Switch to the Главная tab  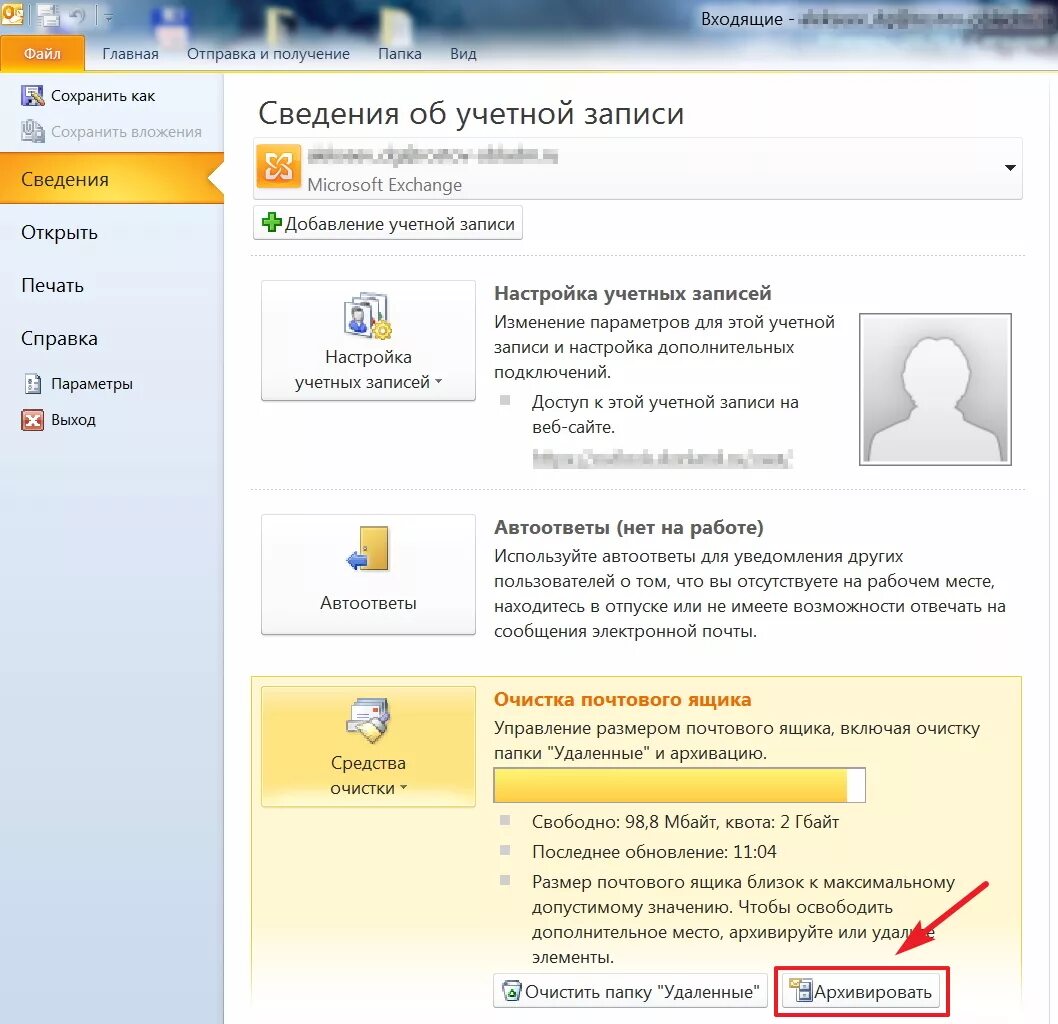pos(130,54)
